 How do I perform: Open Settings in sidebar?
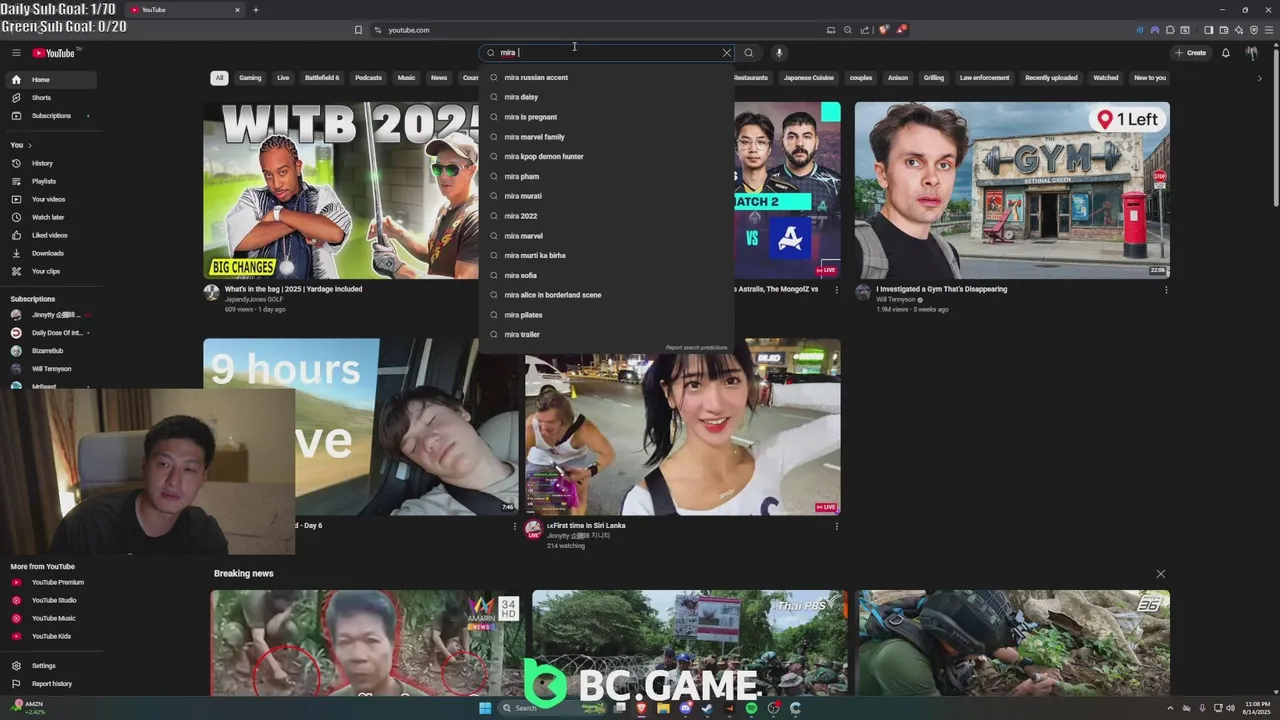52,666
